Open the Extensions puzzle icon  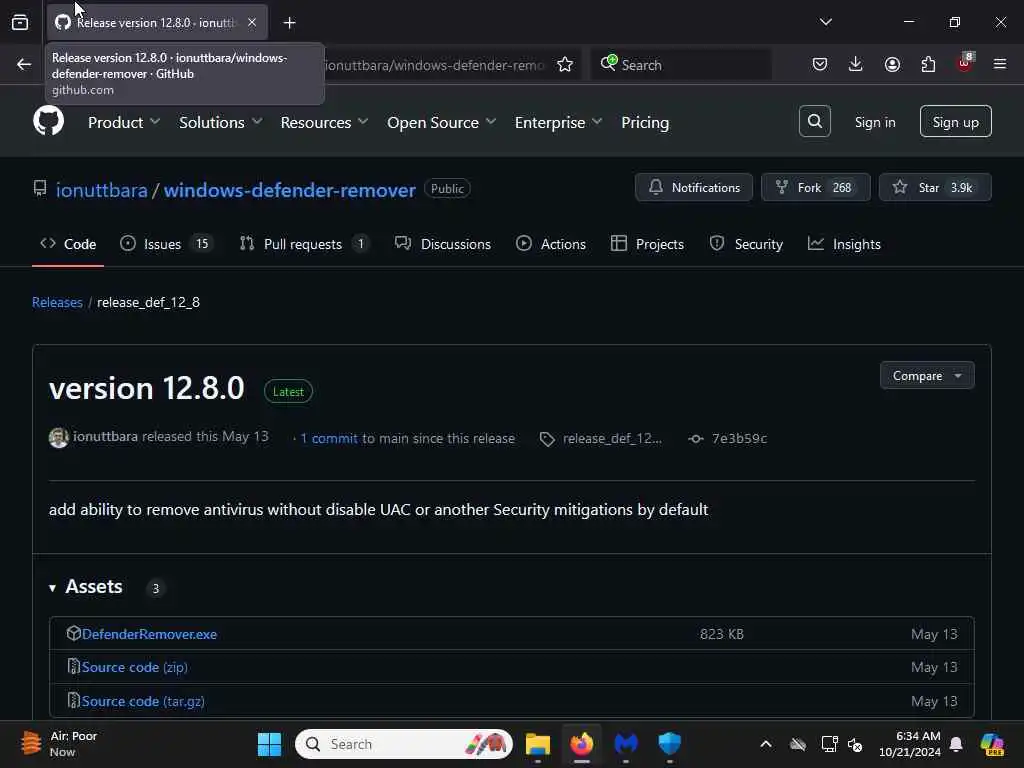[928, 64]
